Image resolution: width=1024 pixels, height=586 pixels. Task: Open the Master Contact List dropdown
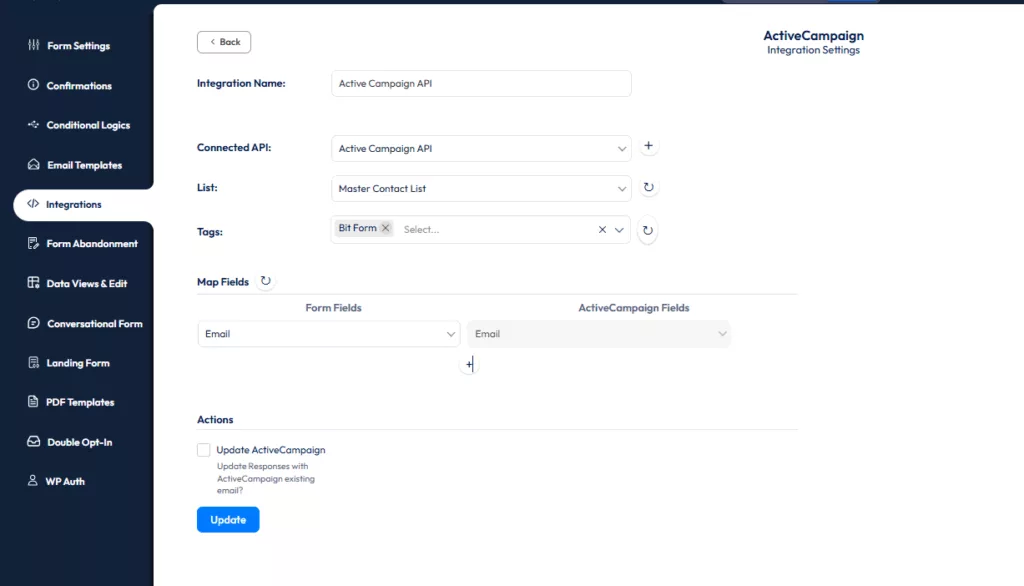point(481,188)
